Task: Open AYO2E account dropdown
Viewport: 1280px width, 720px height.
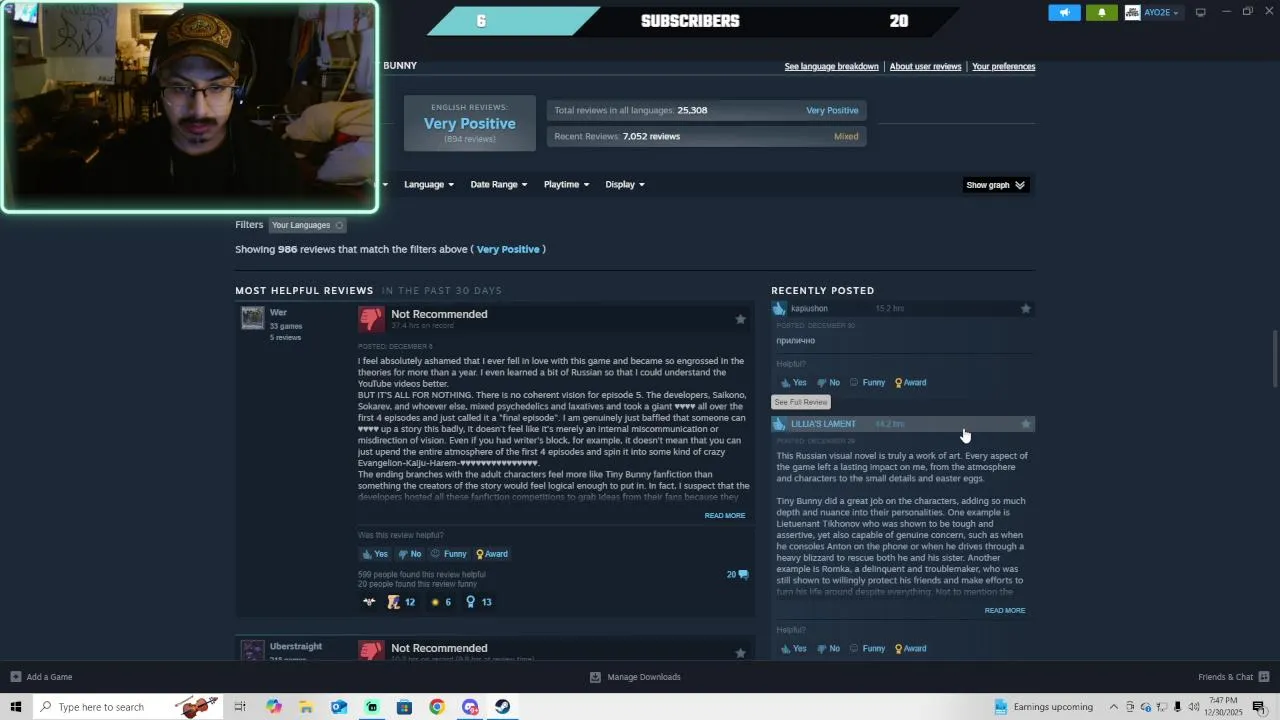Action: tap(1153, 13)
